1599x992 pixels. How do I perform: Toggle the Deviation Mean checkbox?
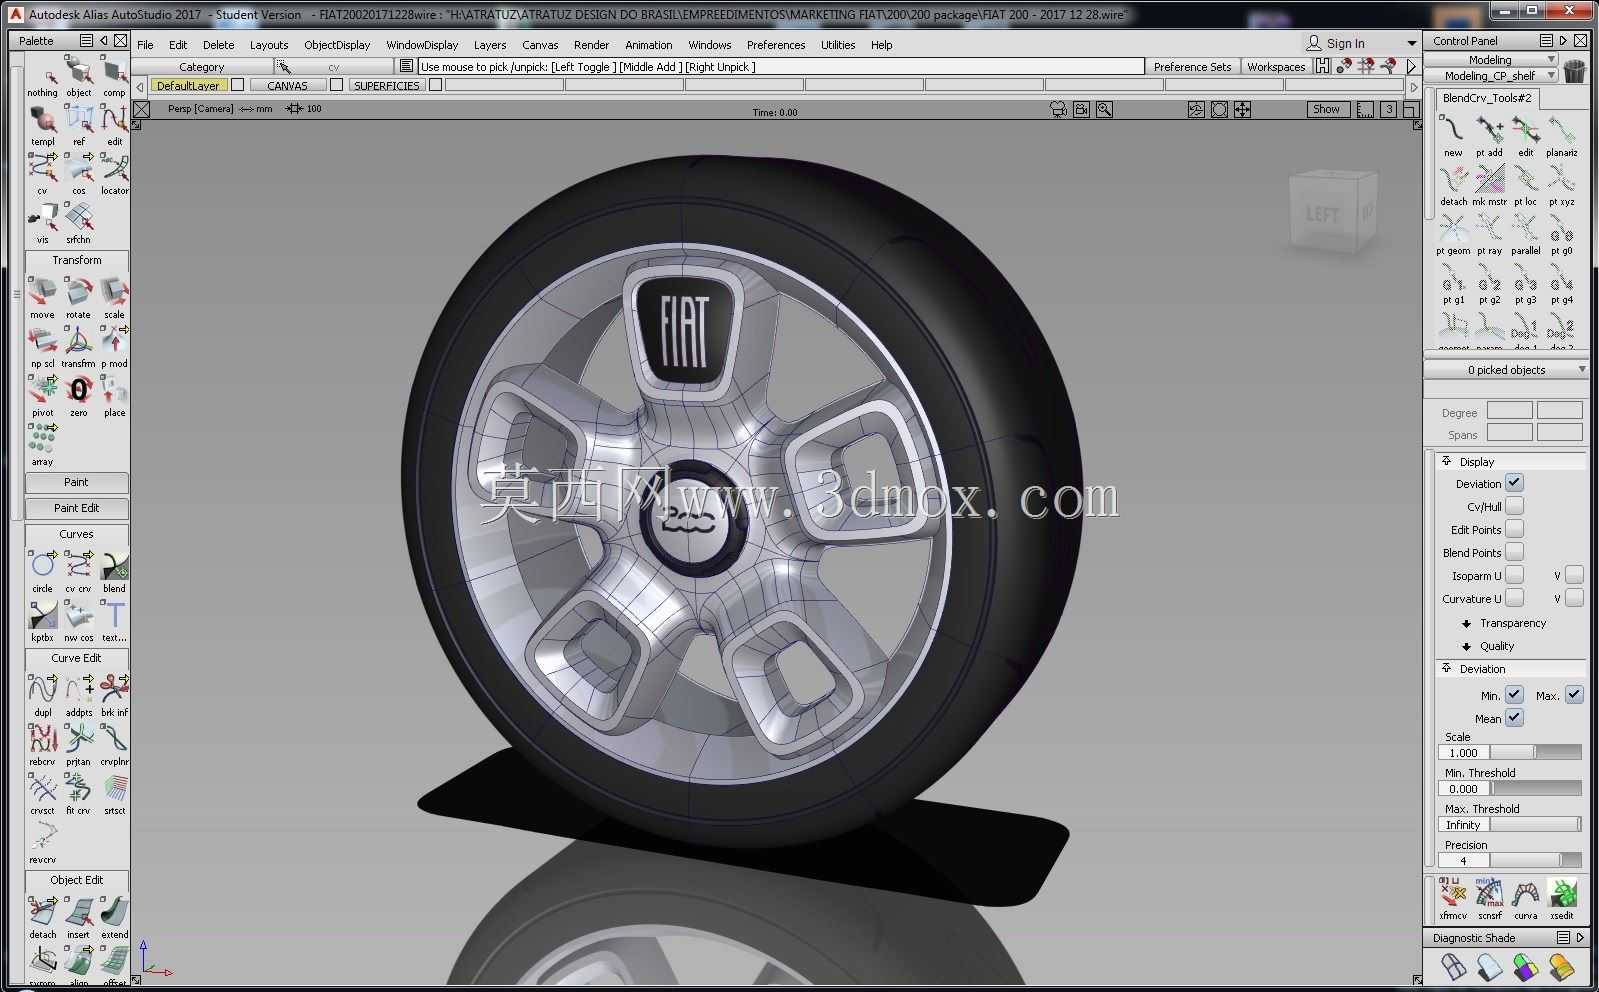tap(1515, 718)
